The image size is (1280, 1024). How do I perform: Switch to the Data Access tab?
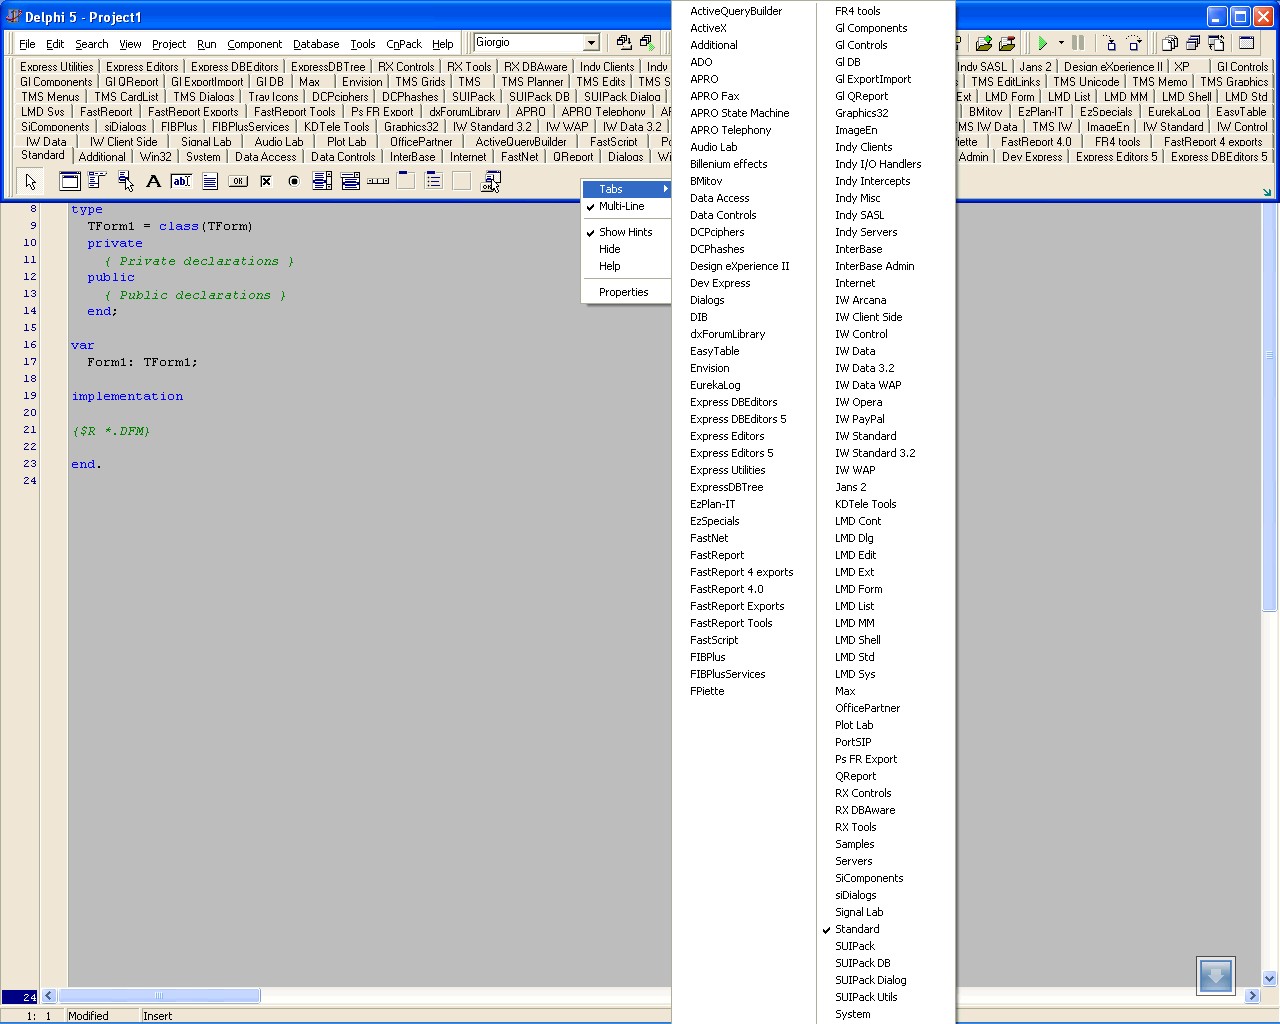pos(265,157)
